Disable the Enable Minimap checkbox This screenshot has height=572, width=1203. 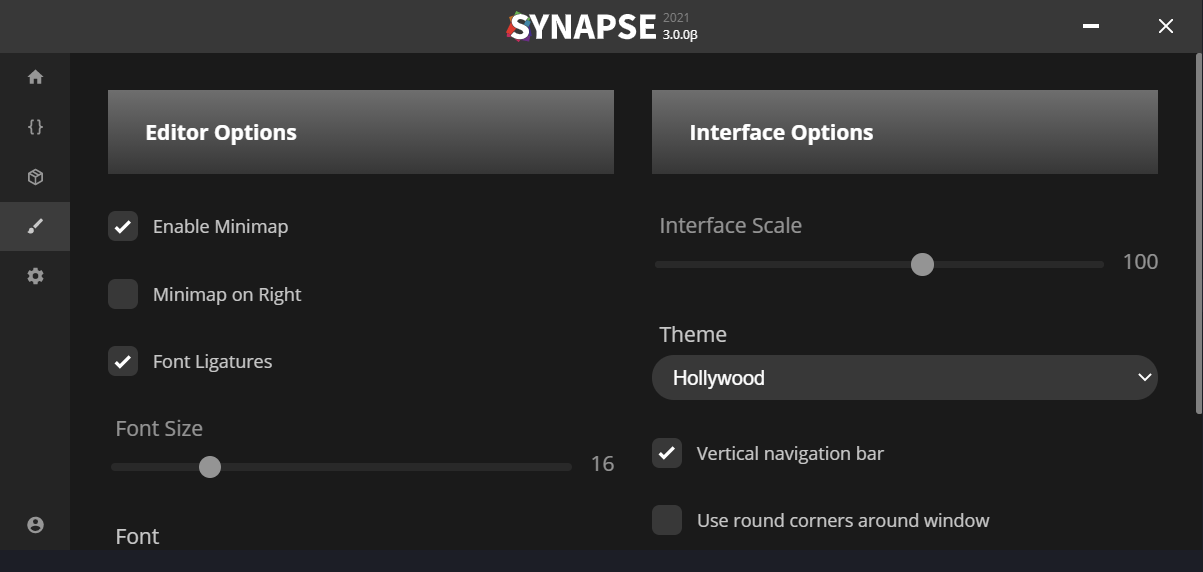tap(123, 227)
